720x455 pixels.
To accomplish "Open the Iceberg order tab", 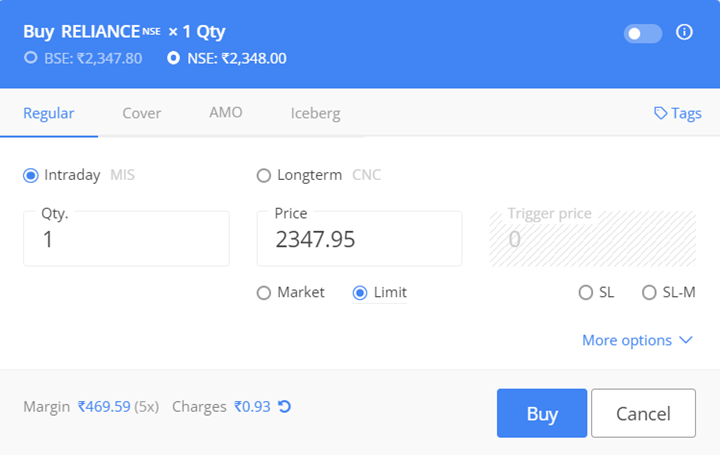I will point(315,113).
